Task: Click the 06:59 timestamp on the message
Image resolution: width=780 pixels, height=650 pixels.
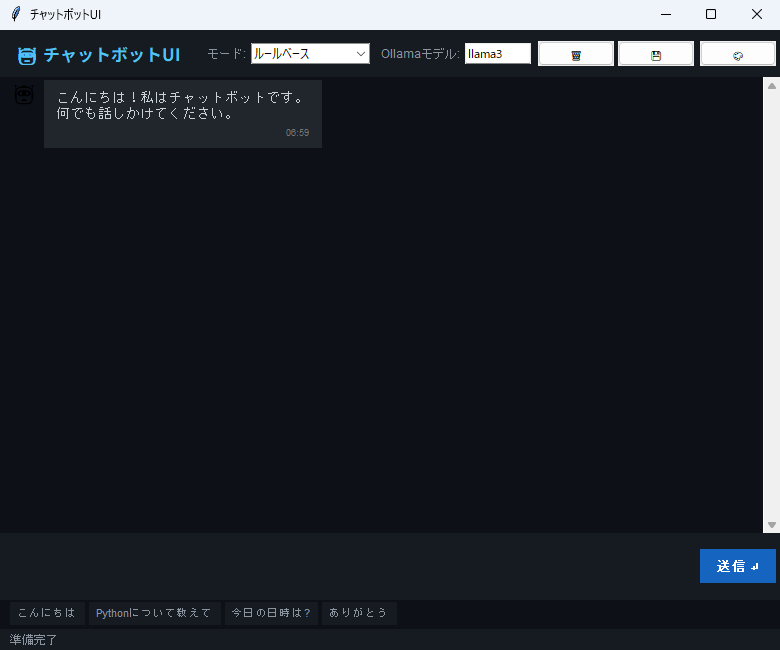Action: tap(297, 133)
